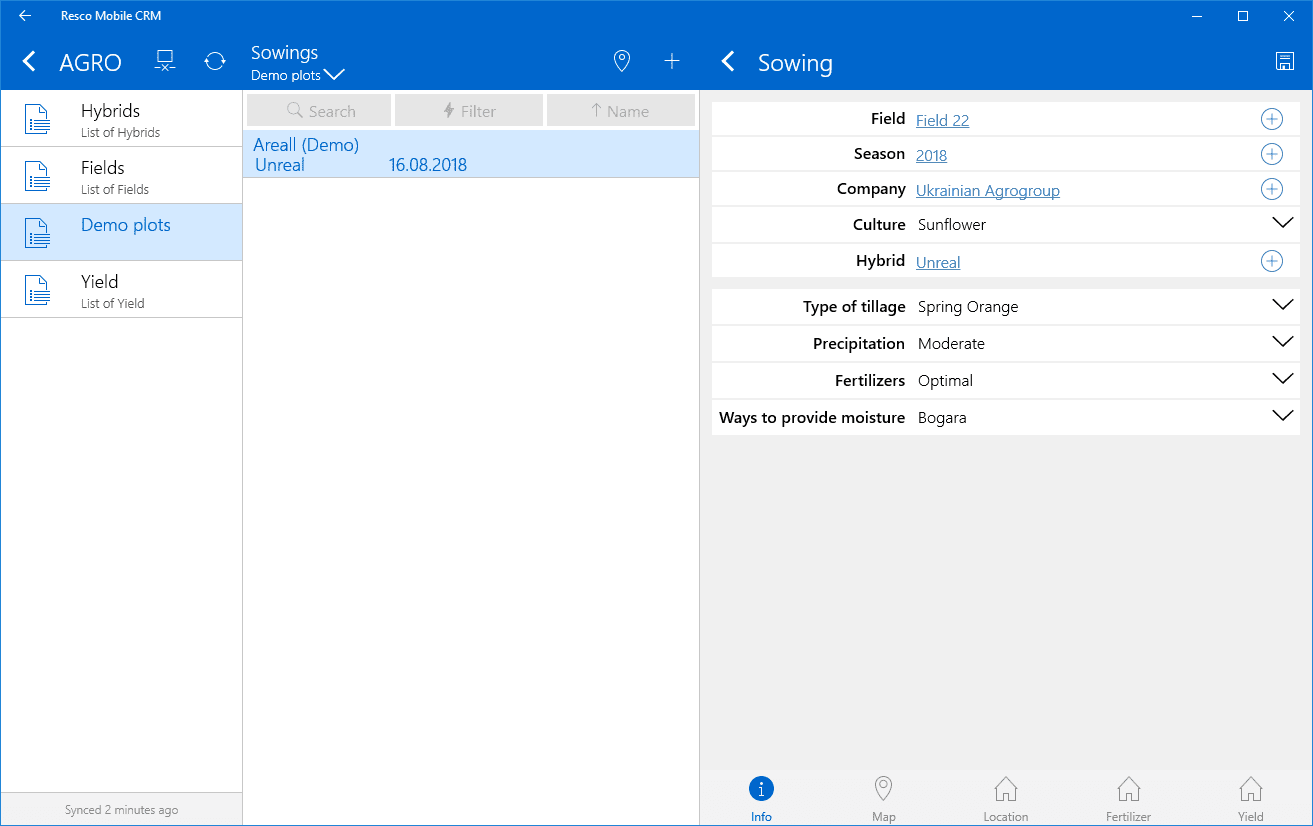Viewport: 1313px width, 826px height.
Task: Click the Synced 2 minutes ago status
Action: point(121,810)
